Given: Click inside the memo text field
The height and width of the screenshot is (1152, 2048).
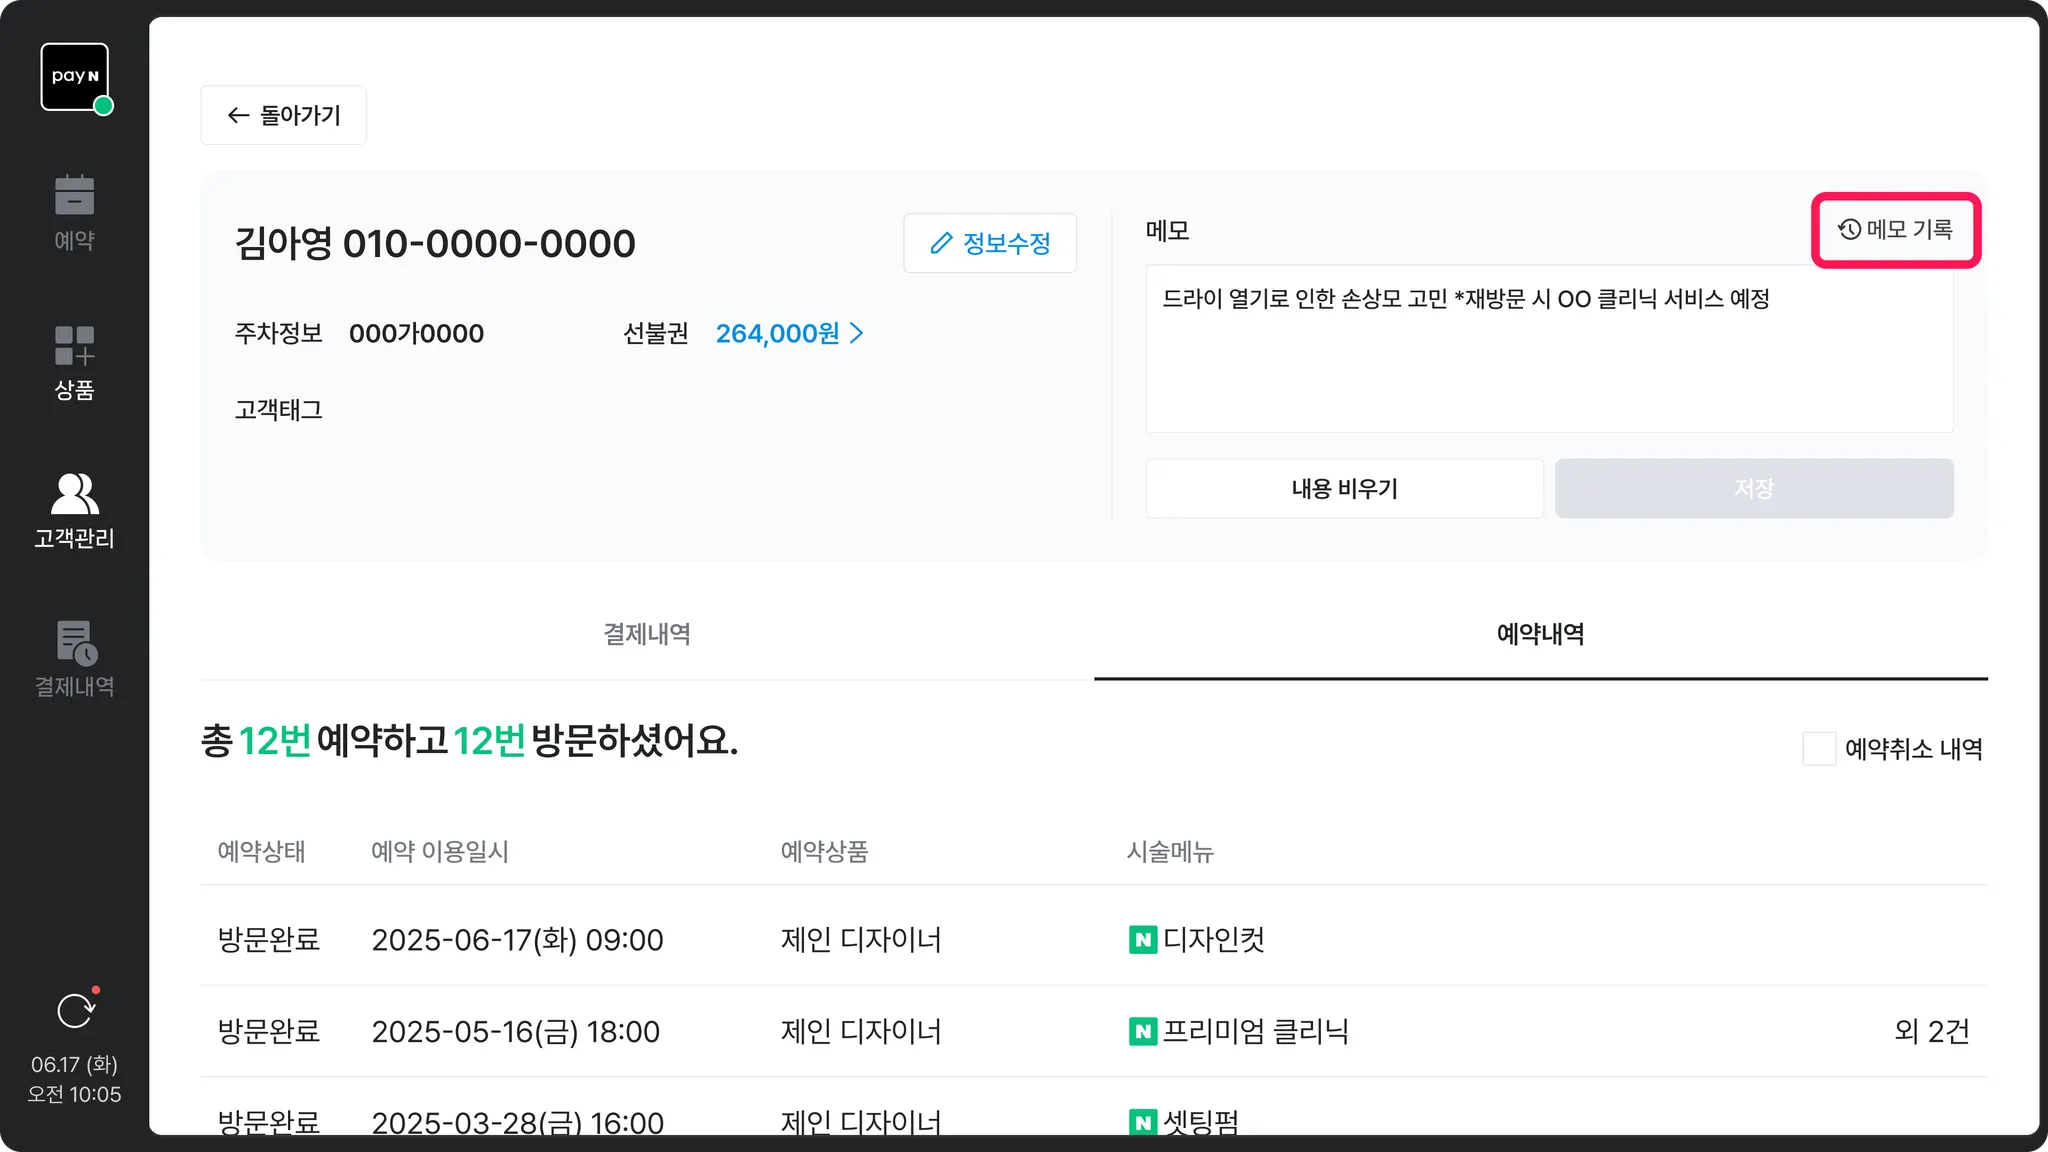Looking at the screenshot, I should tap(1548, 360).
